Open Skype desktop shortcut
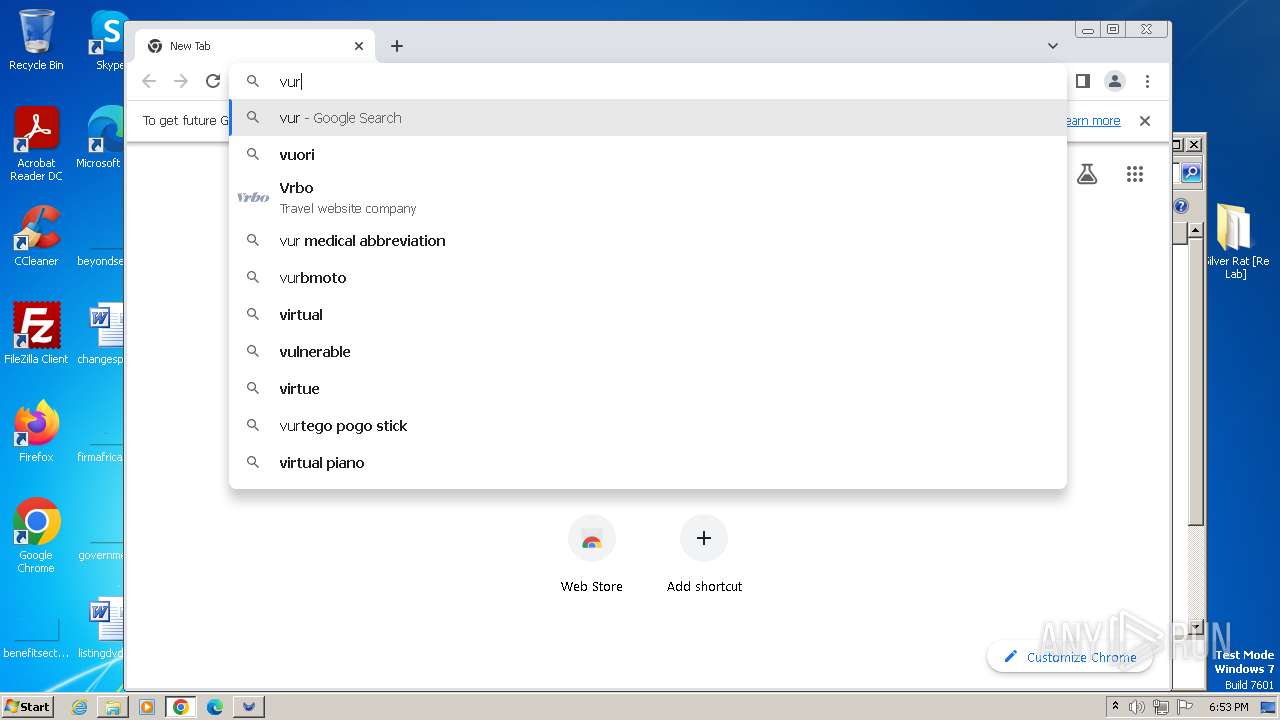The image size is (1280, 720). 108,40
